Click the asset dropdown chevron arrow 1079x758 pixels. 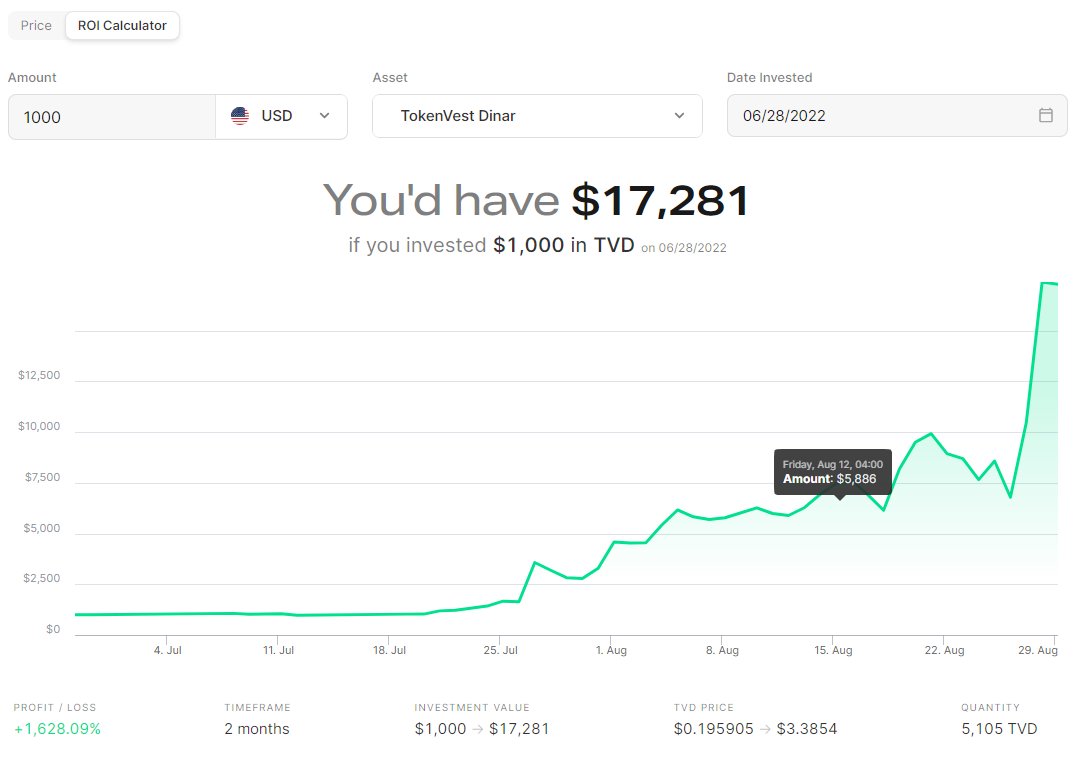tap(679, 116)
